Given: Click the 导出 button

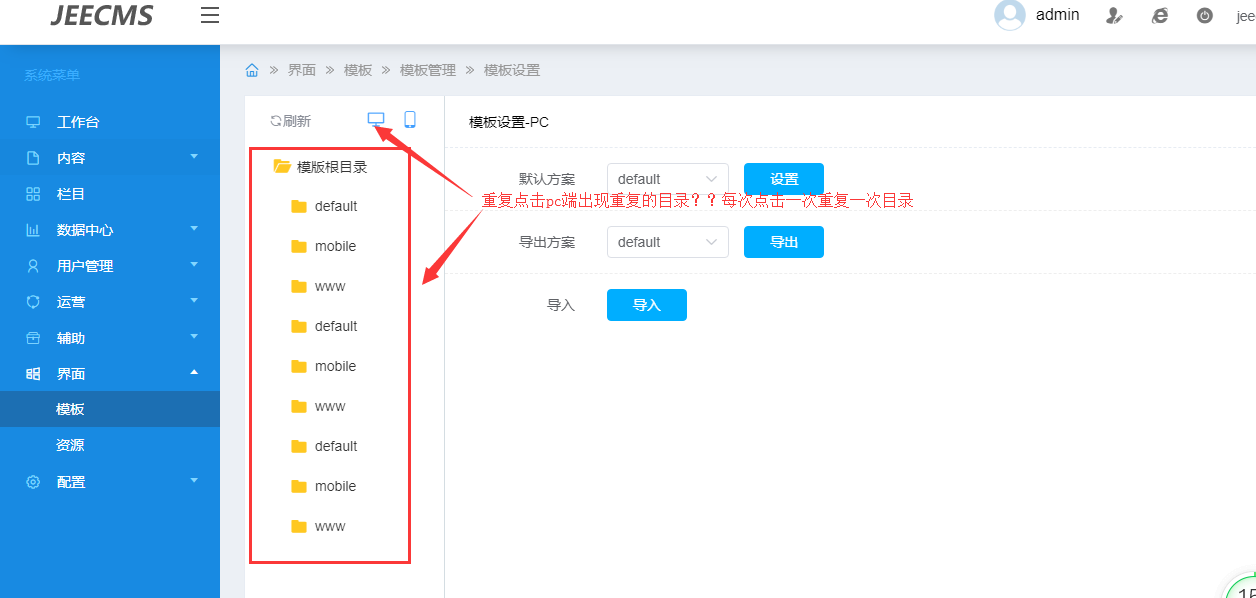Looking at the screenshot, I should tap(784, 242).
